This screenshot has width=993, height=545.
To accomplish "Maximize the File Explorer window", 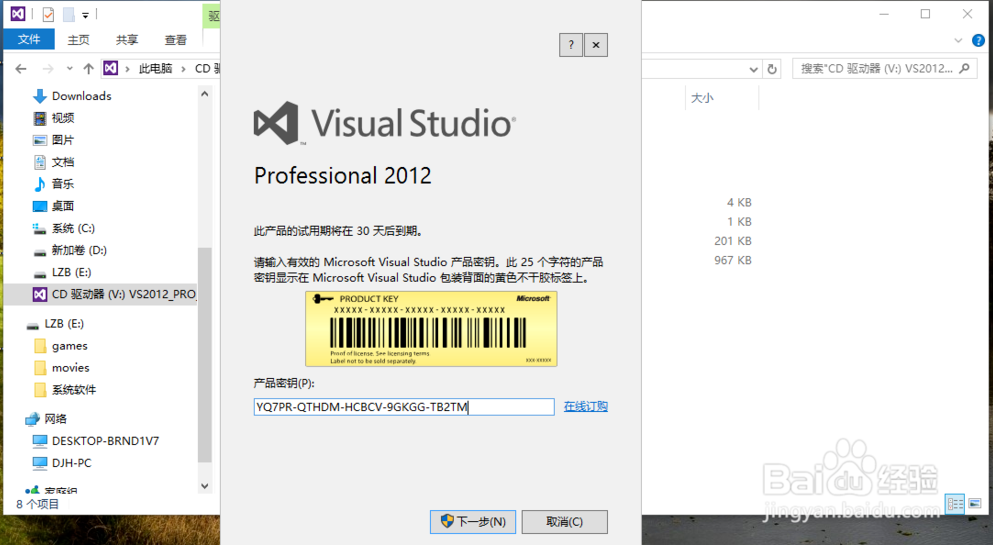I will click(925, 14).
